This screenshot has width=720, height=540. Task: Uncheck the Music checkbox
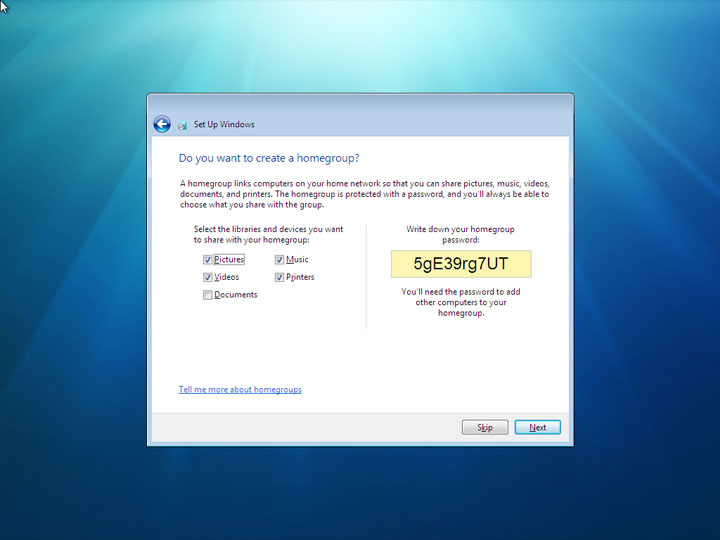(x=279, y=260)
